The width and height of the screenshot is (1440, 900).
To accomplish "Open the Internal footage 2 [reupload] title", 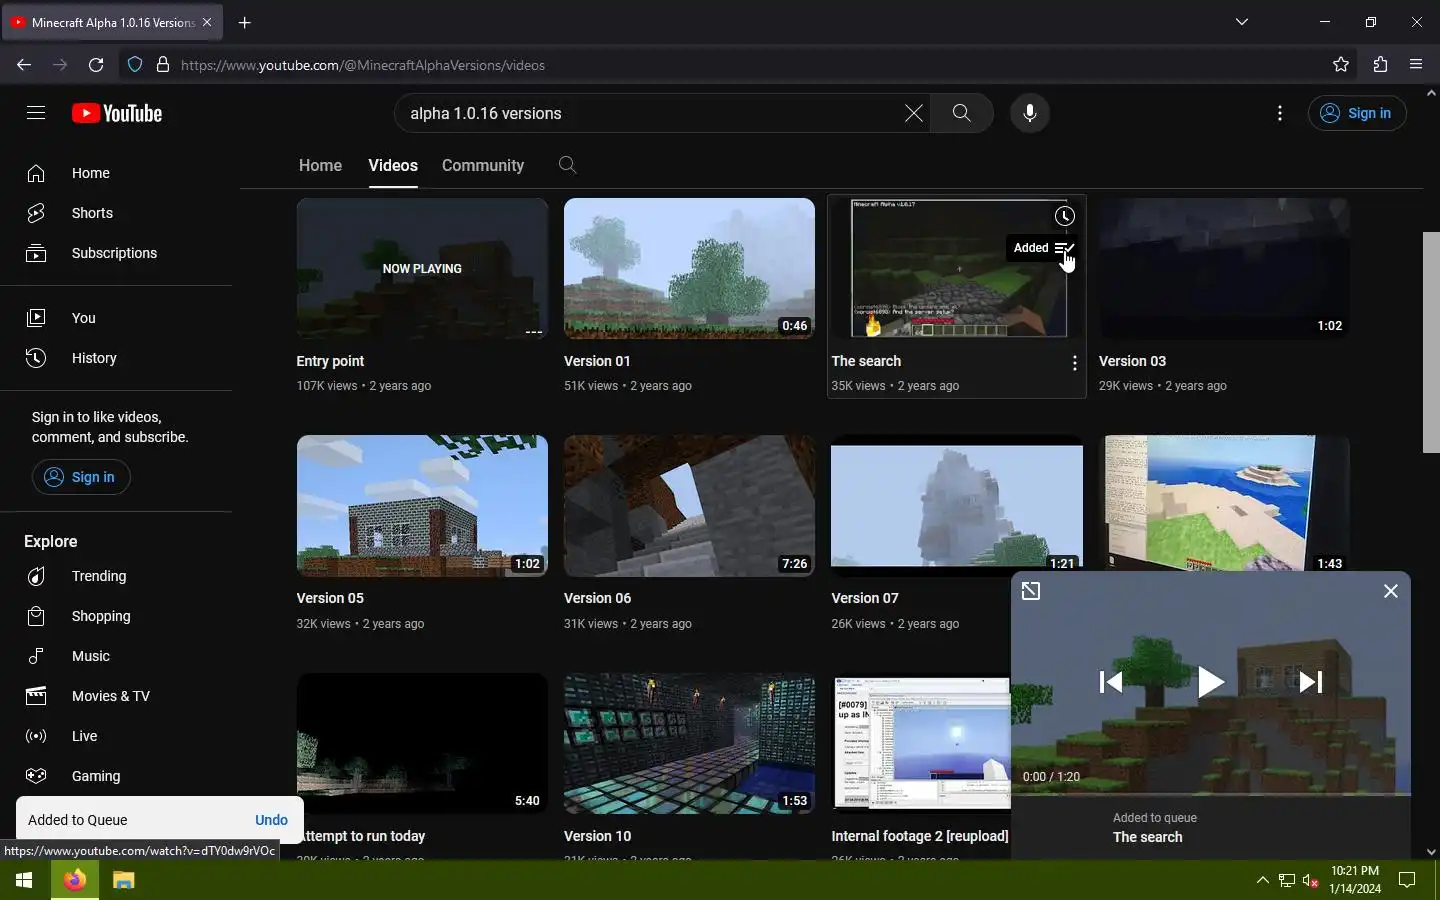I will [920, 836].
